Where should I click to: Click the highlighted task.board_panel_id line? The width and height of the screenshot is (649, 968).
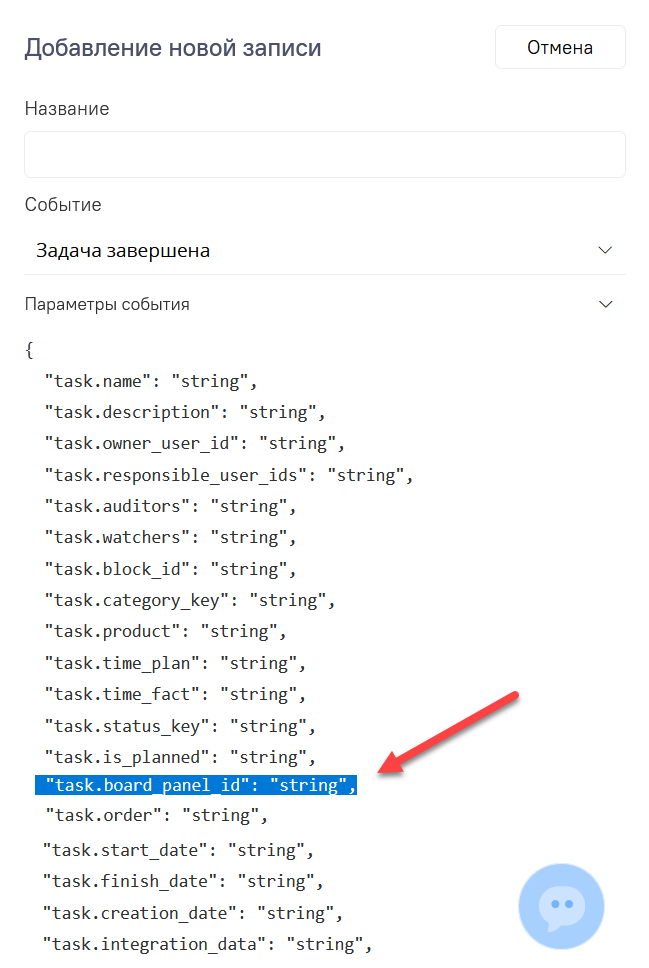pyautogui.click(x=196, y=785)
